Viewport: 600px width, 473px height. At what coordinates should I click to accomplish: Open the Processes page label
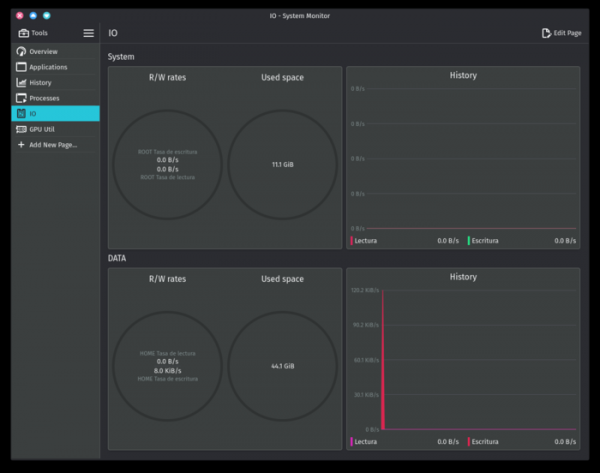(x=45, y=98)
